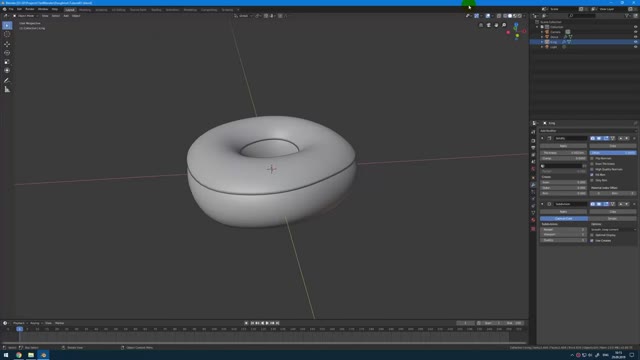Screen dimensions: 640x360
Task: Toggle the Fill Rim checkbox
Action: click(592, 175)
